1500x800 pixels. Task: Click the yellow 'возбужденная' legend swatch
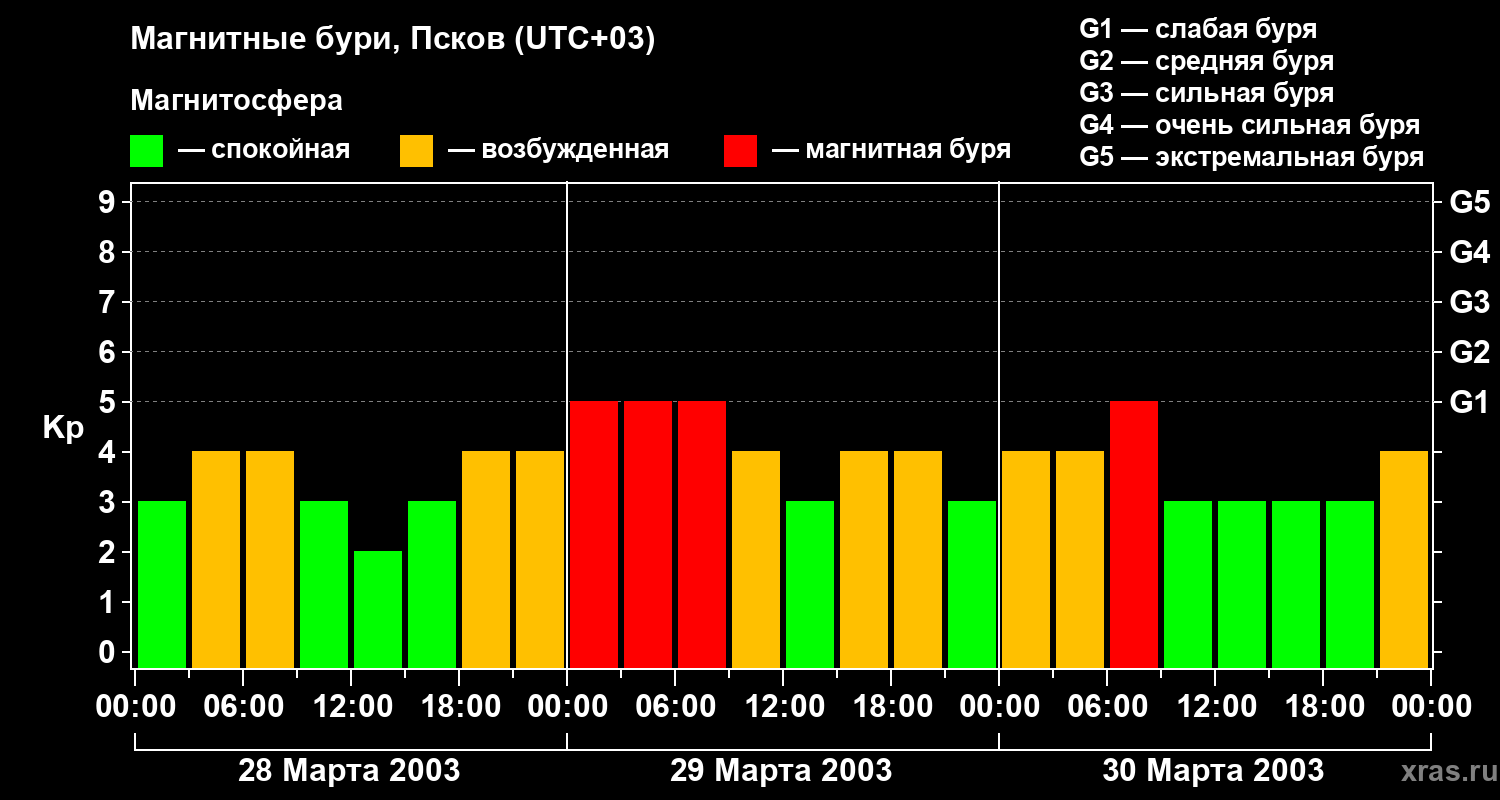click(x=416, y=151)
